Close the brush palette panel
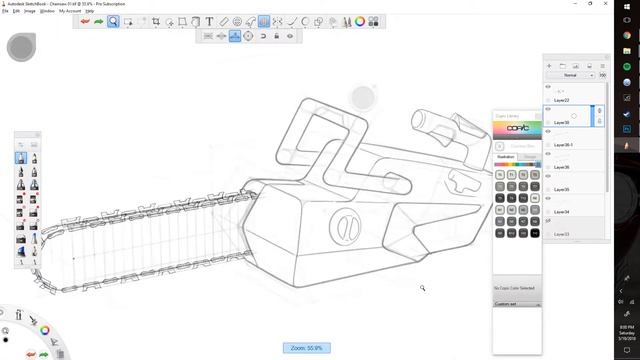 37,135
